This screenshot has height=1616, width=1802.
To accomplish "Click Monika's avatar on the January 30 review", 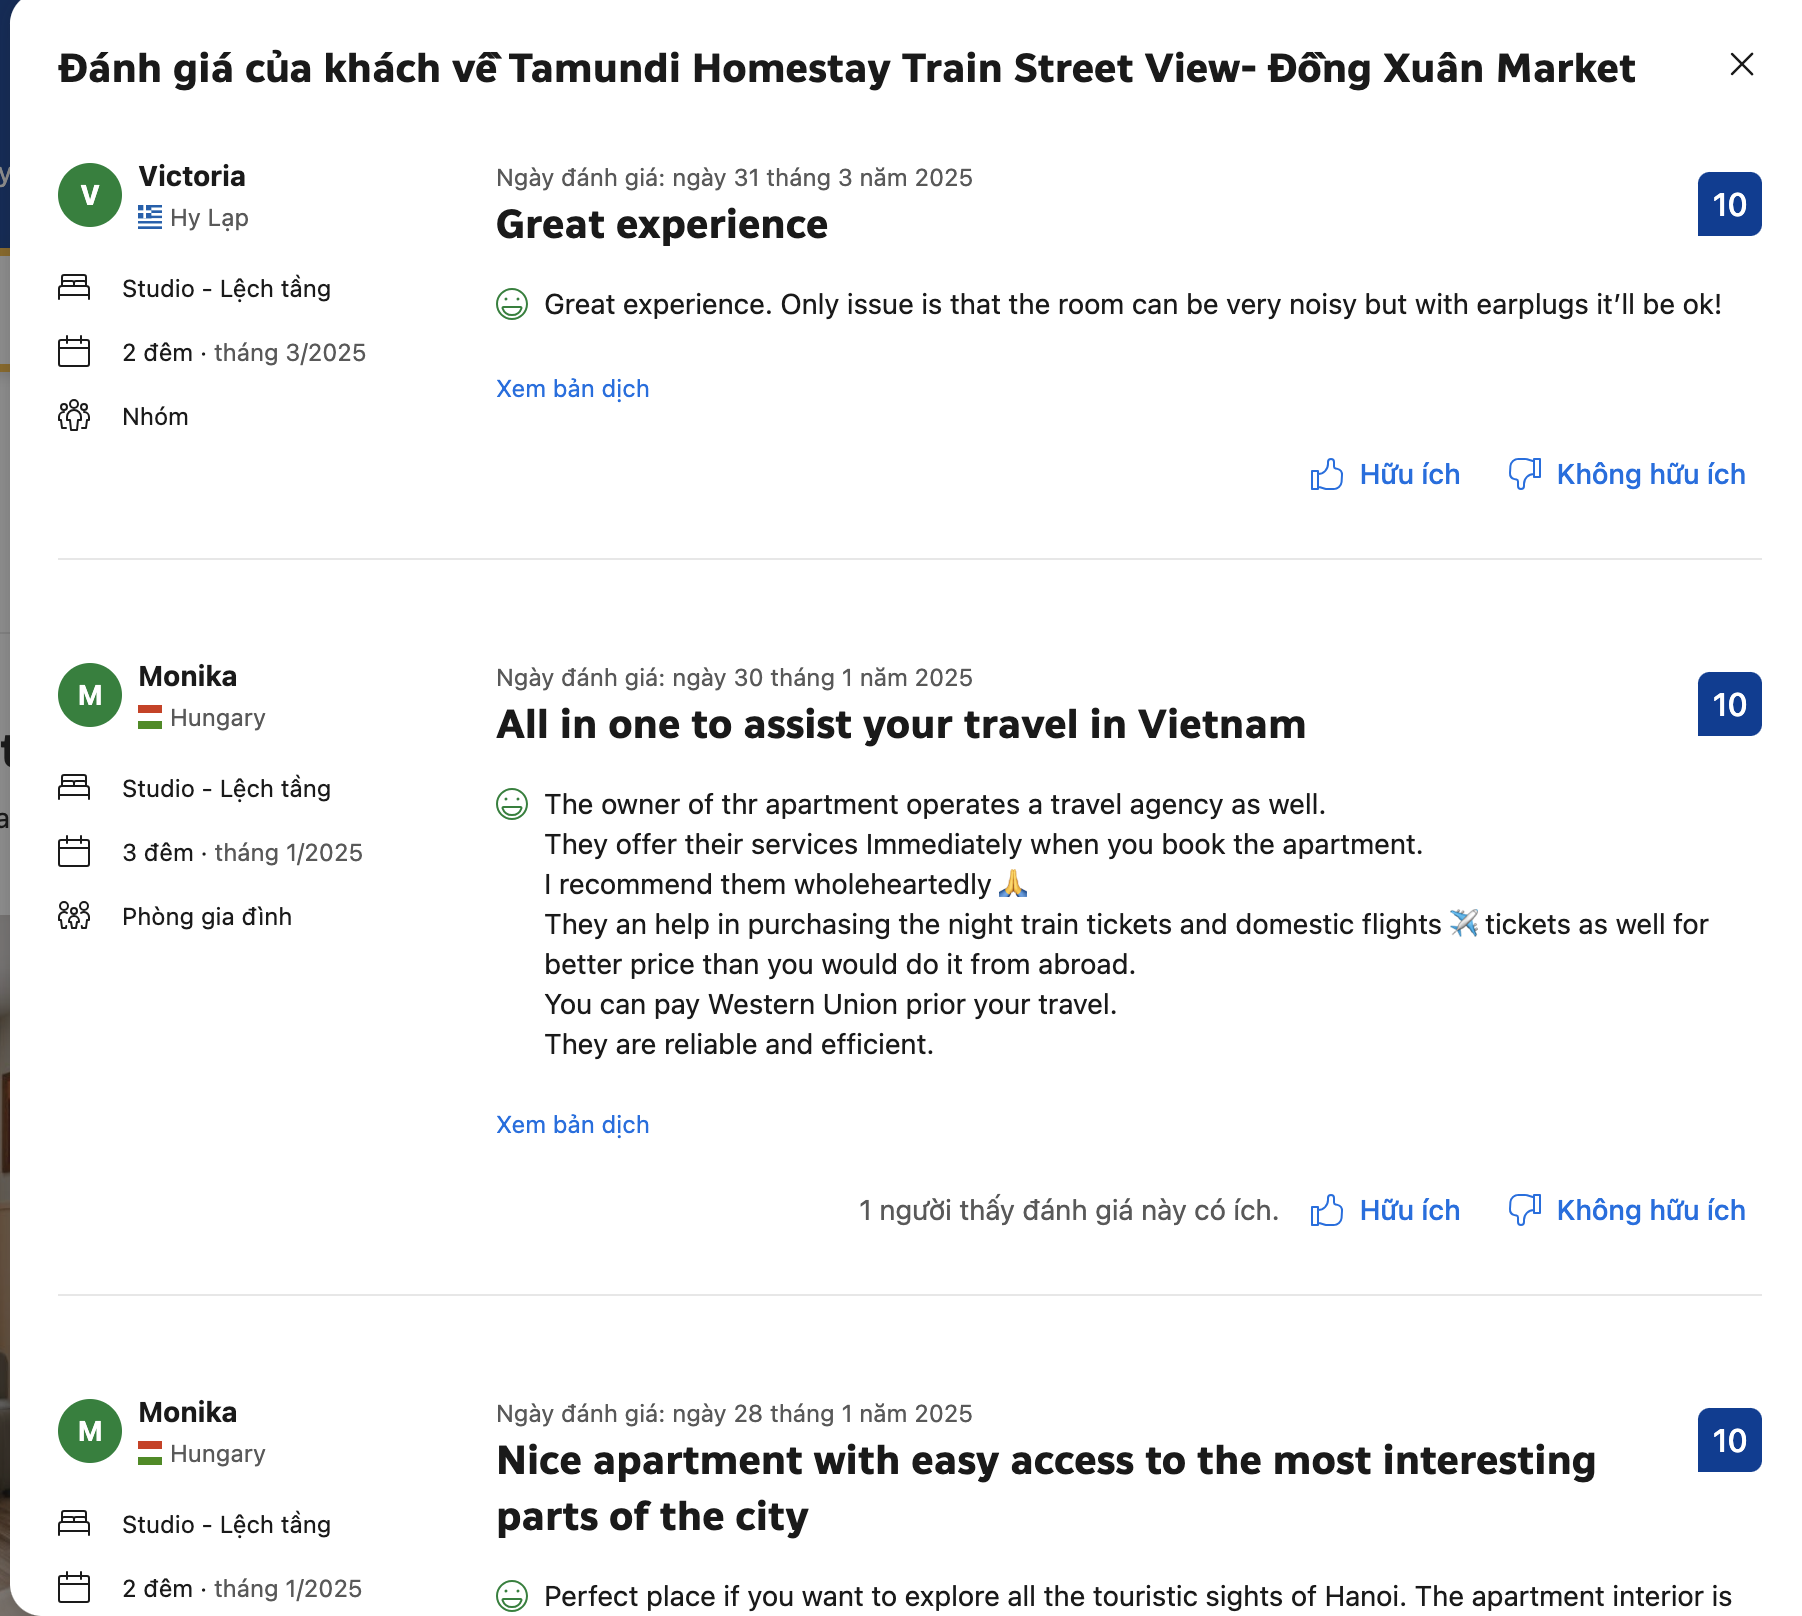I will pyautogui.click(x=90, y=695).
